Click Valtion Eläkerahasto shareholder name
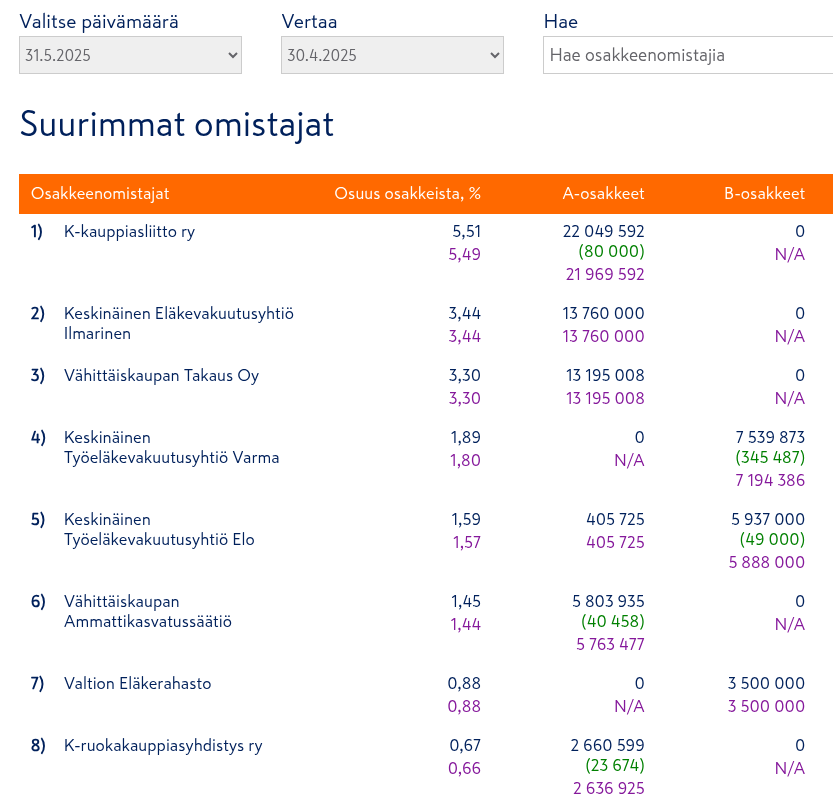Image resolution: width=833 pixels, height=810 pixels. coord(137,684)
